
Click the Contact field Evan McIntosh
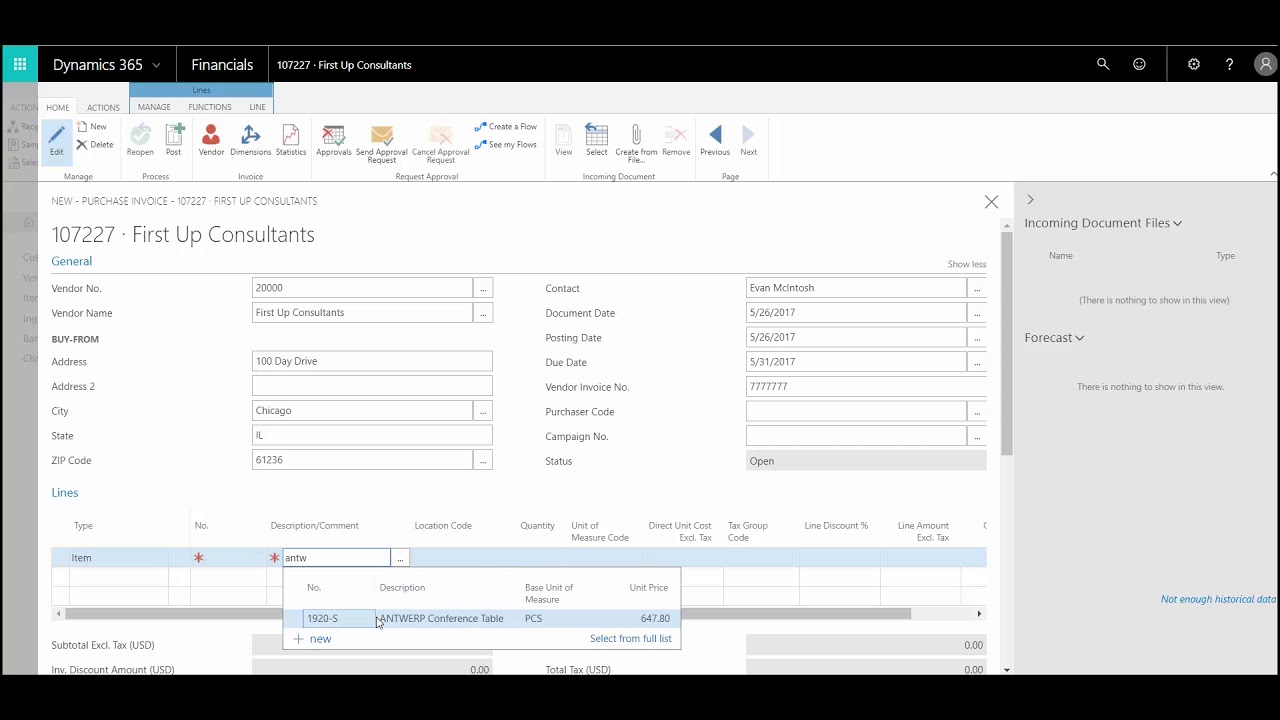coord(856,288)
